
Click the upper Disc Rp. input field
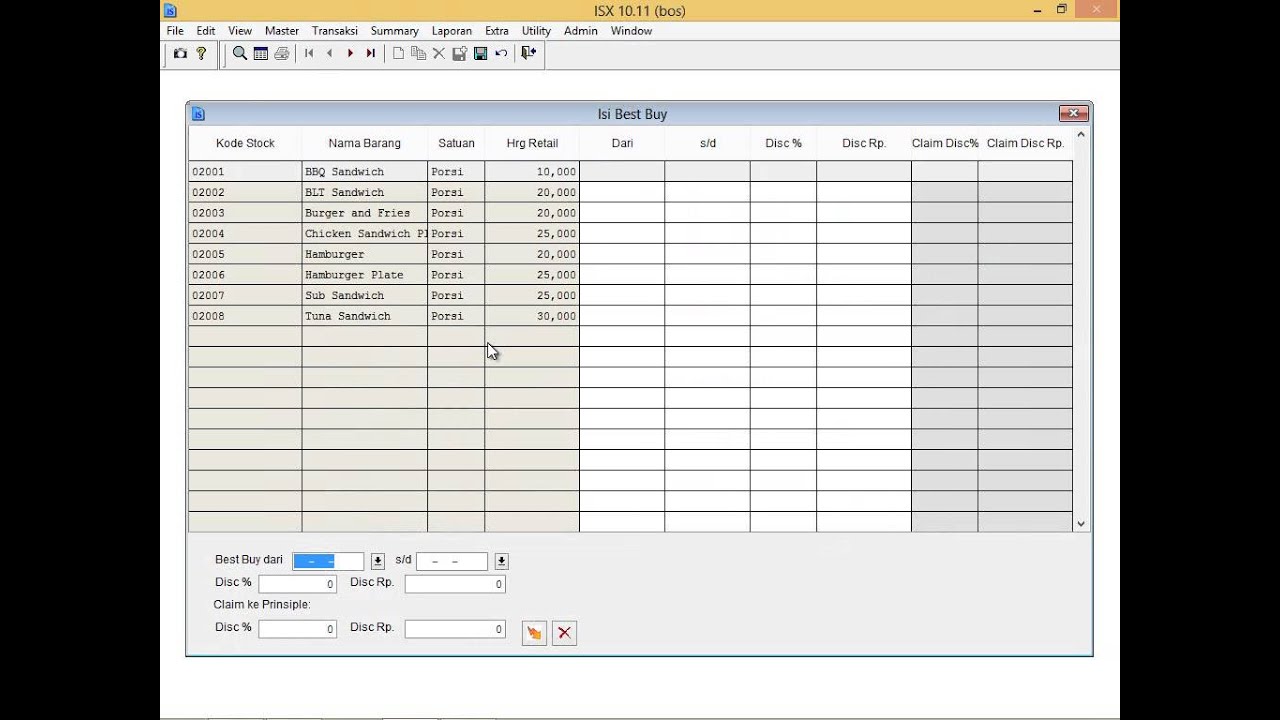click(x=455, y=584)
